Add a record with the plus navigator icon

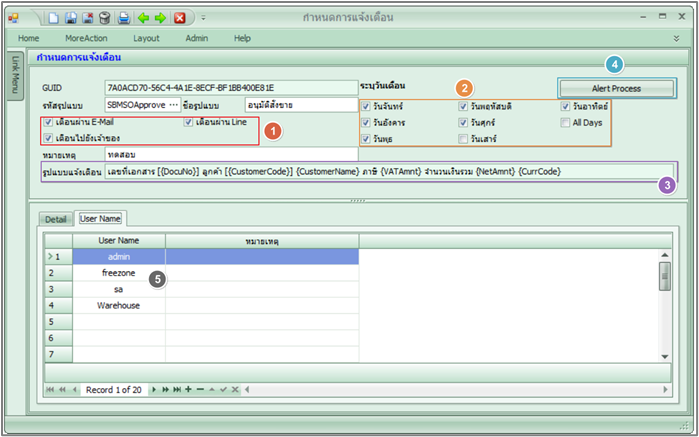coord(187,388)
